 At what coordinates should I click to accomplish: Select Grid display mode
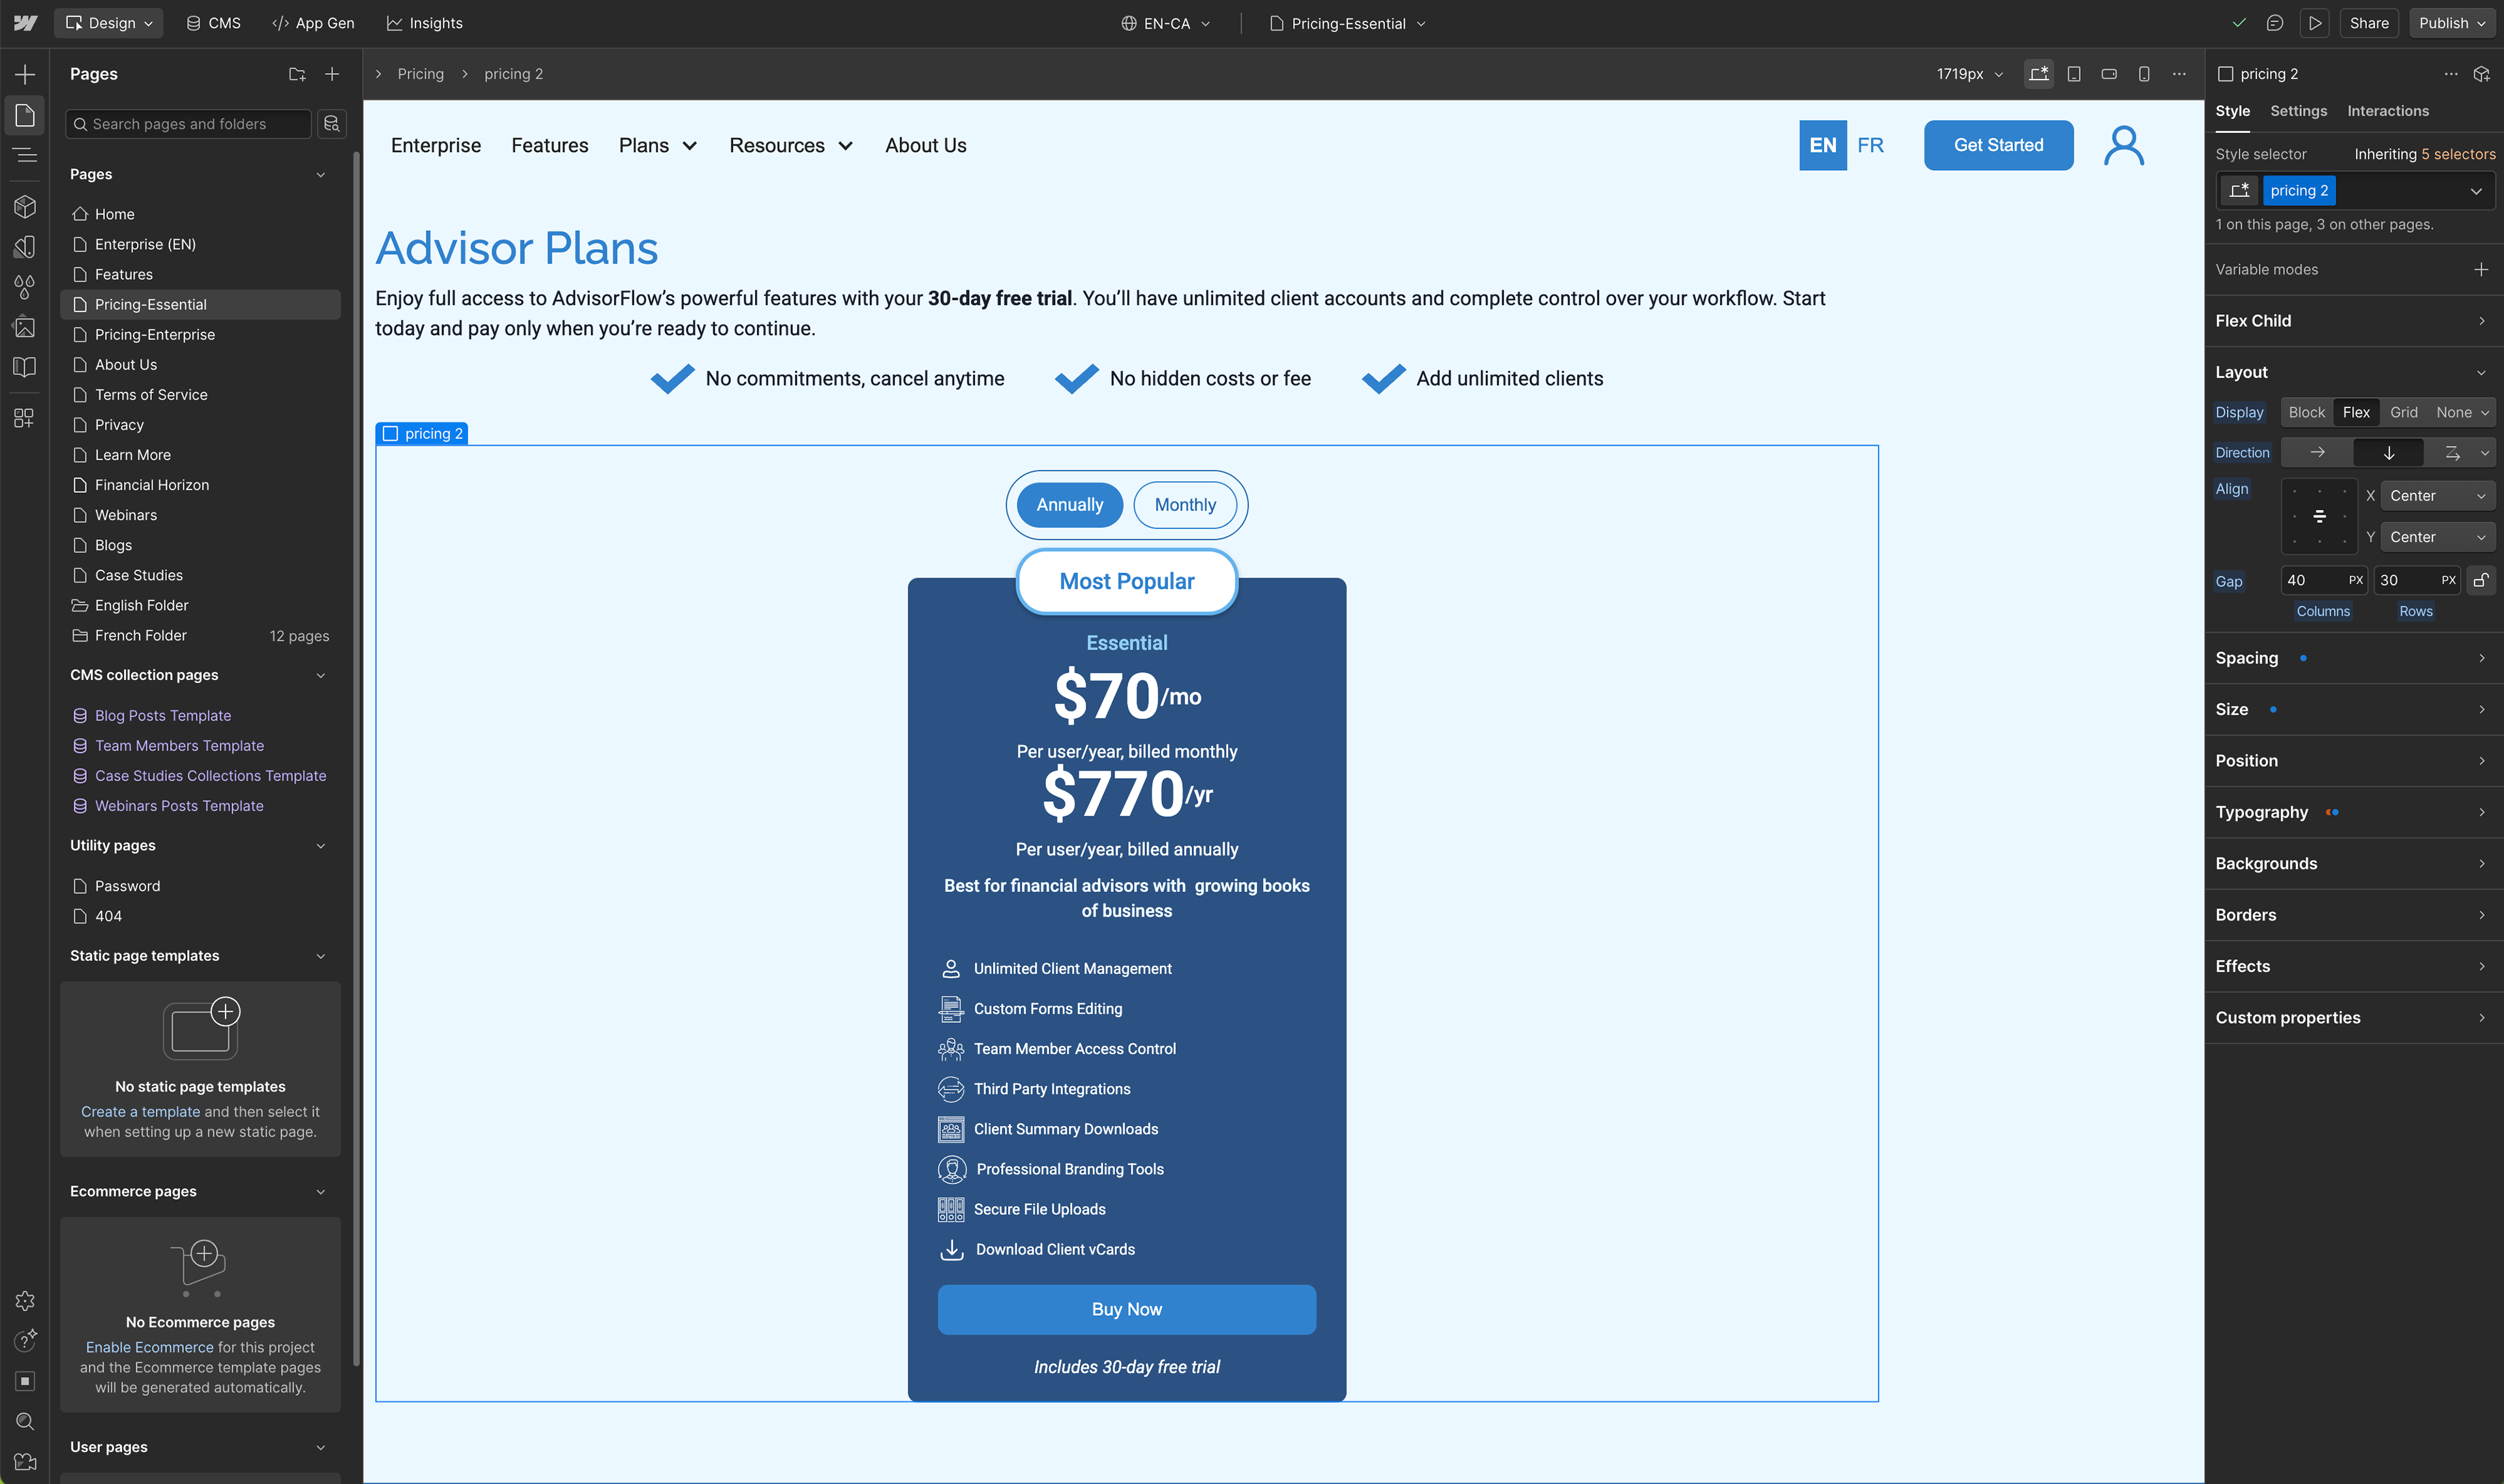click(2404, 412)
